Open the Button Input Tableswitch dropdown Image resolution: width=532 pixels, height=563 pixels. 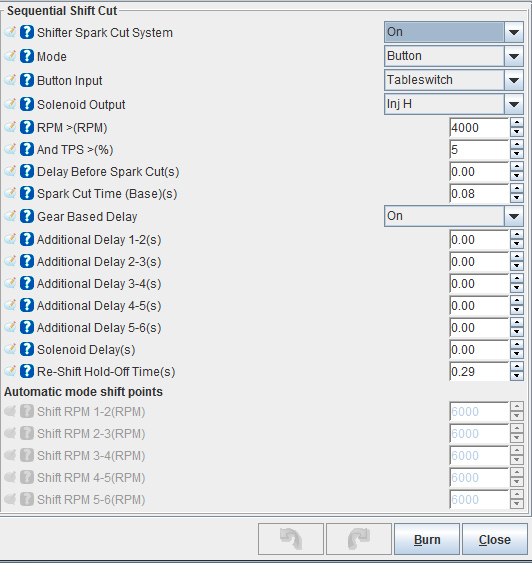click(514, 80)
